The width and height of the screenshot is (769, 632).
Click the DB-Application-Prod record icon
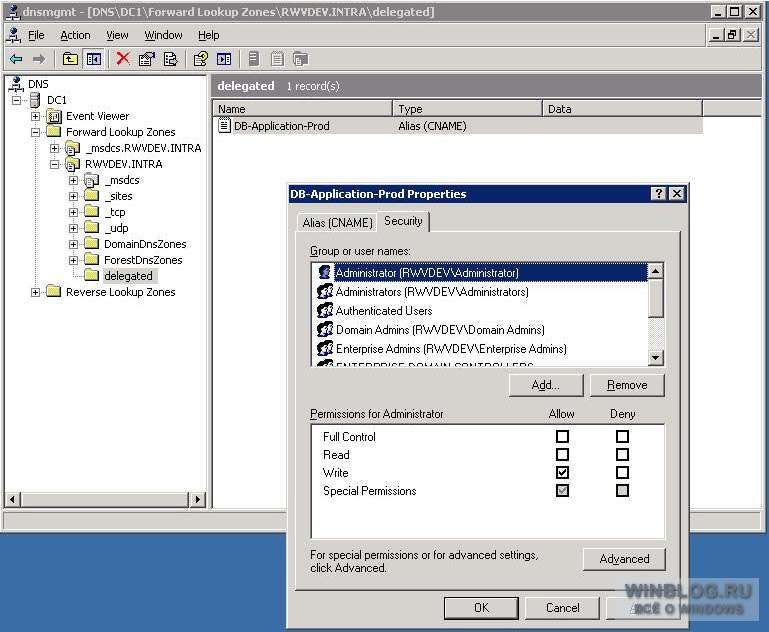224,126
